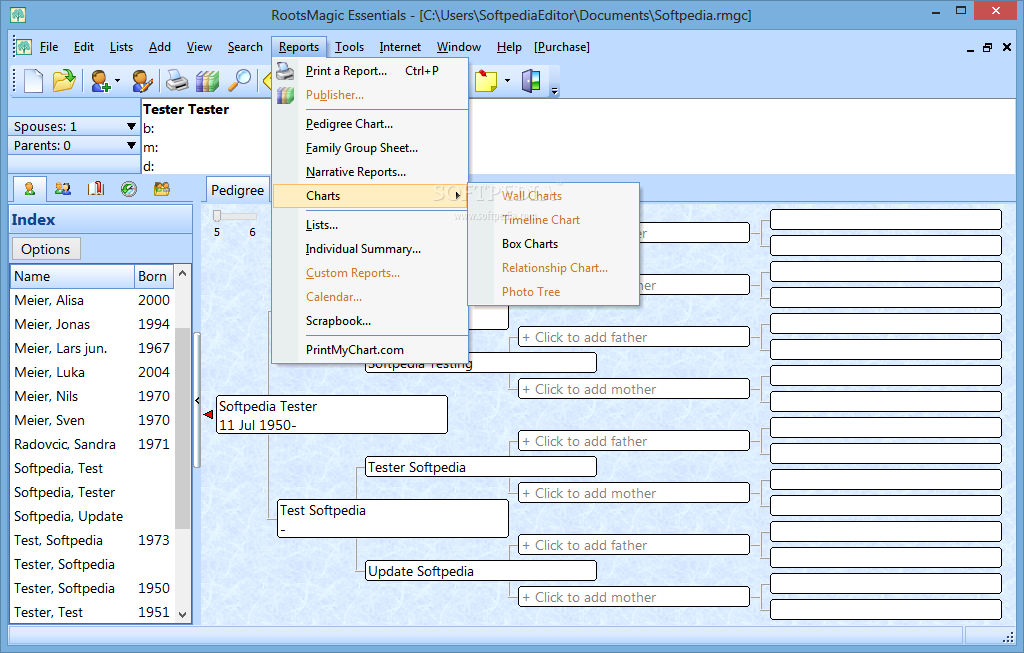
Task: Open the Tools menu
Action: (349, 47)
